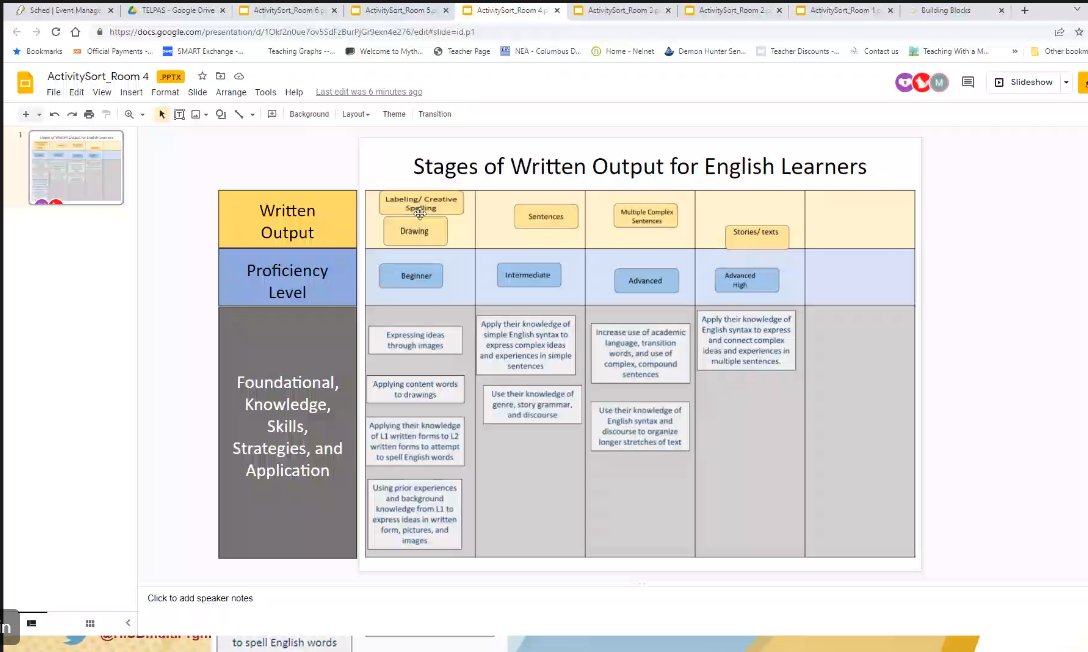
Task: Star the ActivitySort_Room 4 presentation
Action: point(202,76)
